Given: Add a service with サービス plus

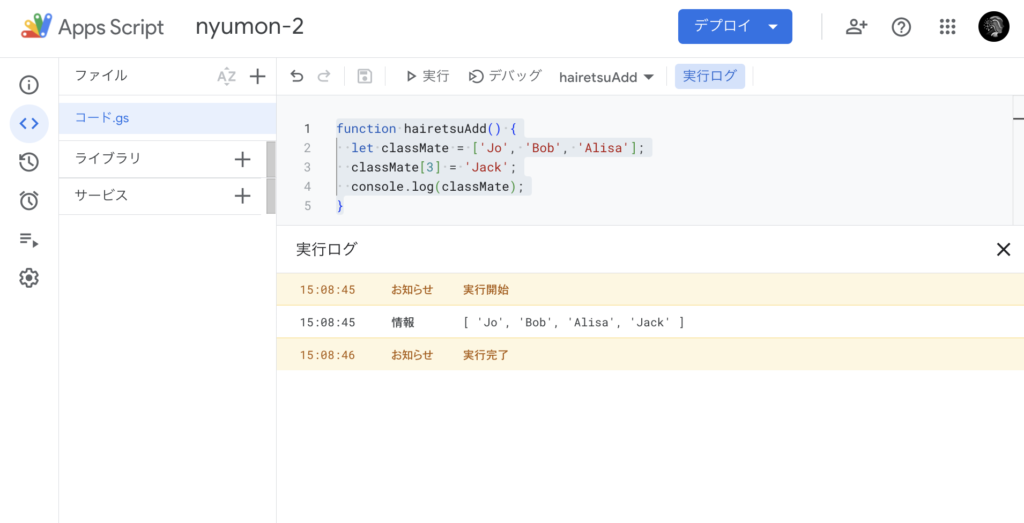Looking at the screenshot, I should pos(242,196).
